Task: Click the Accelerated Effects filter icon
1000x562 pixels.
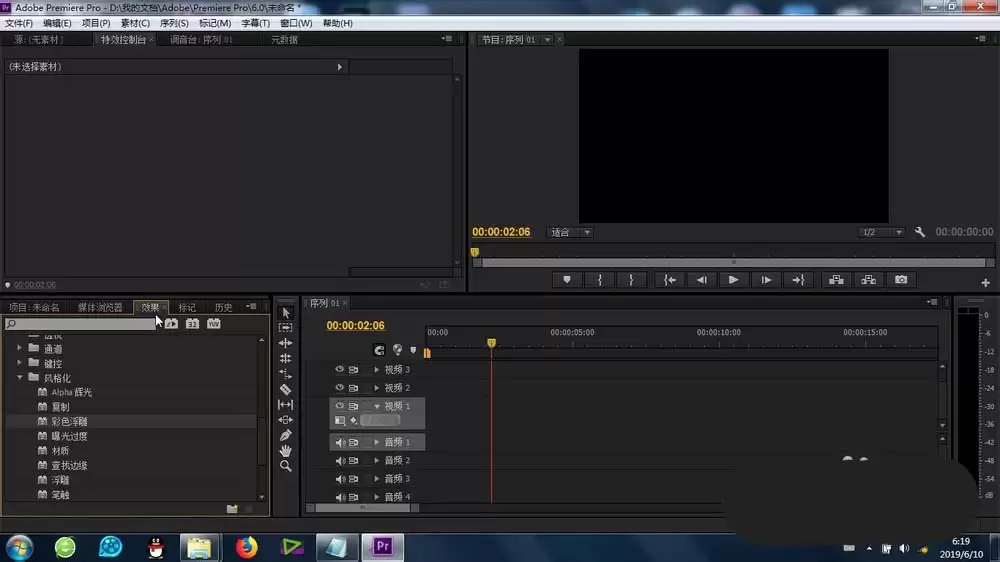Action: click(172, 324)
